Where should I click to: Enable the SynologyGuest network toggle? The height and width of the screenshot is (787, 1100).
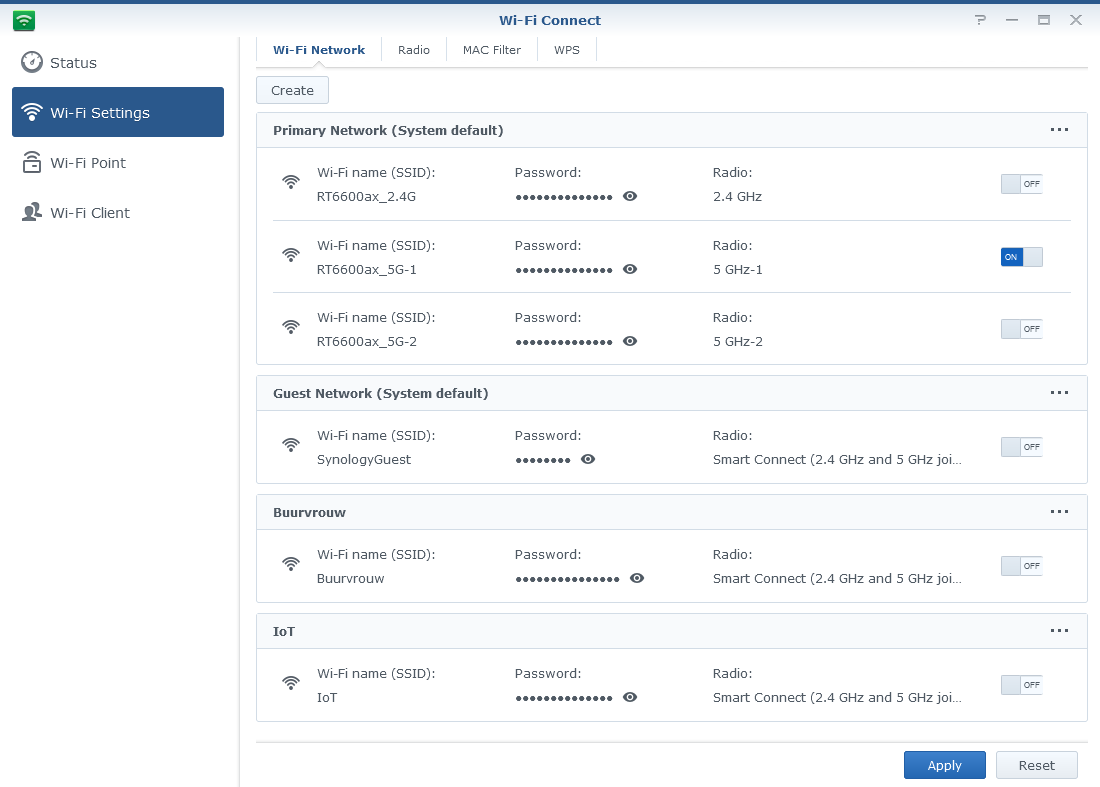point(1021,447)
